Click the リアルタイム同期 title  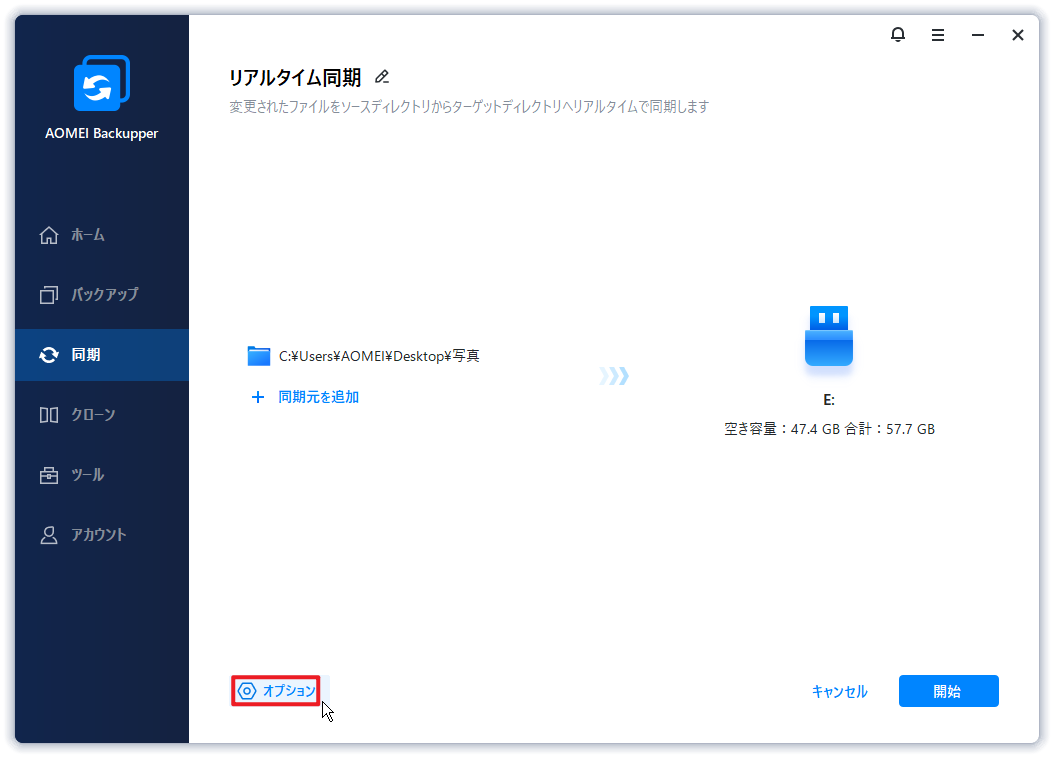[x=295, y=77]
